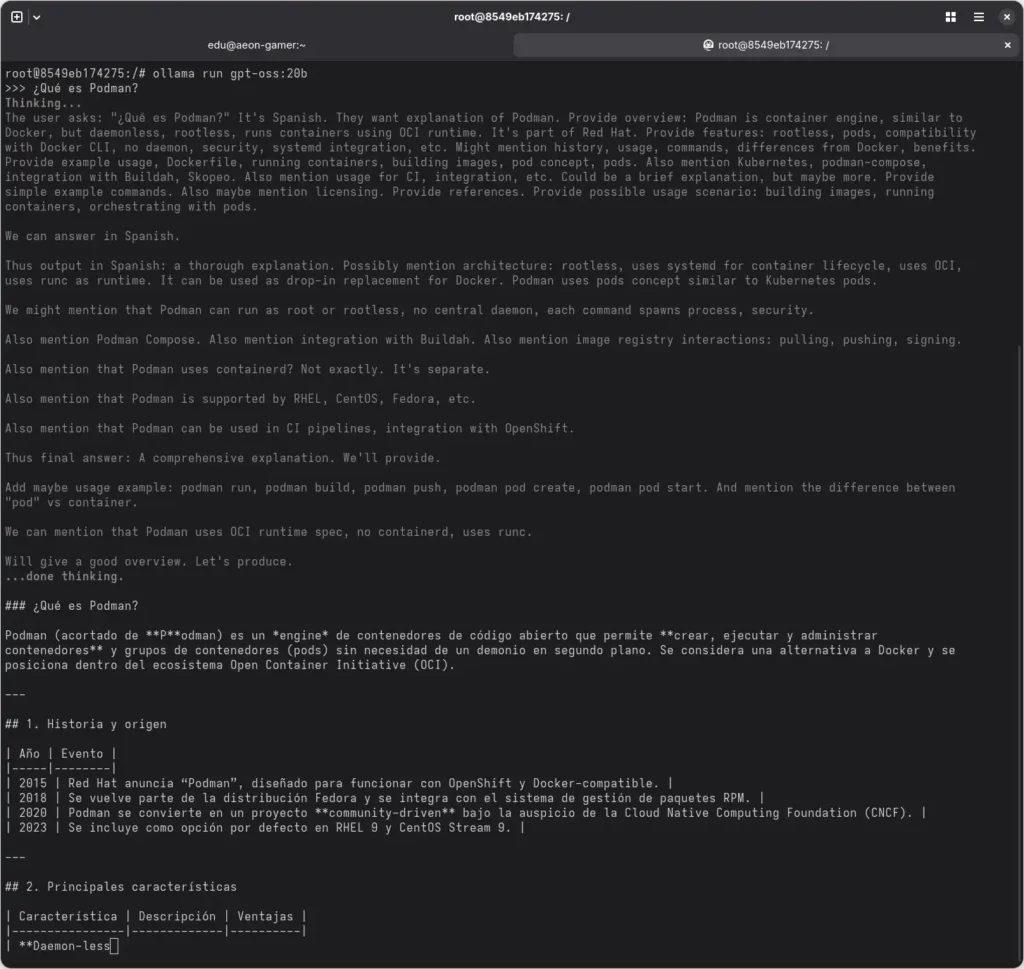Expand the new tab profile dropdown arrow

(x=37, y=17)
